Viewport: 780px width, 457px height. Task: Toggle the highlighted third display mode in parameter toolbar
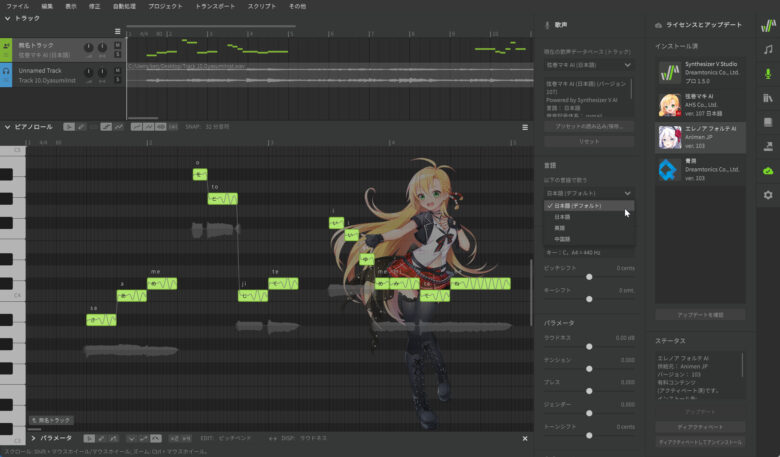156,438
